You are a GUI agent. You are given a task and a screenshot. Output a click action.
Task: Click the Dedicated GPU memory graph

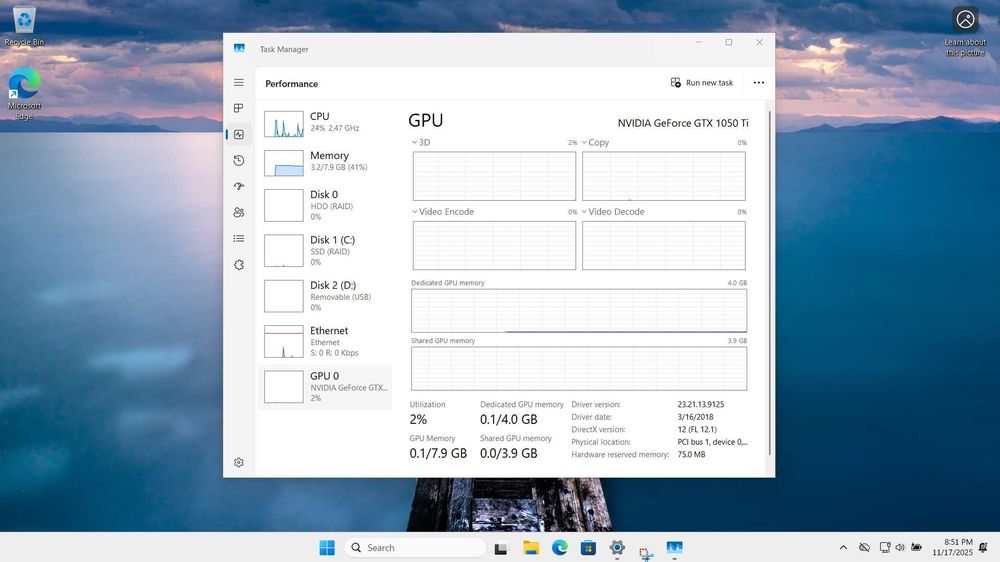(579, 311)
